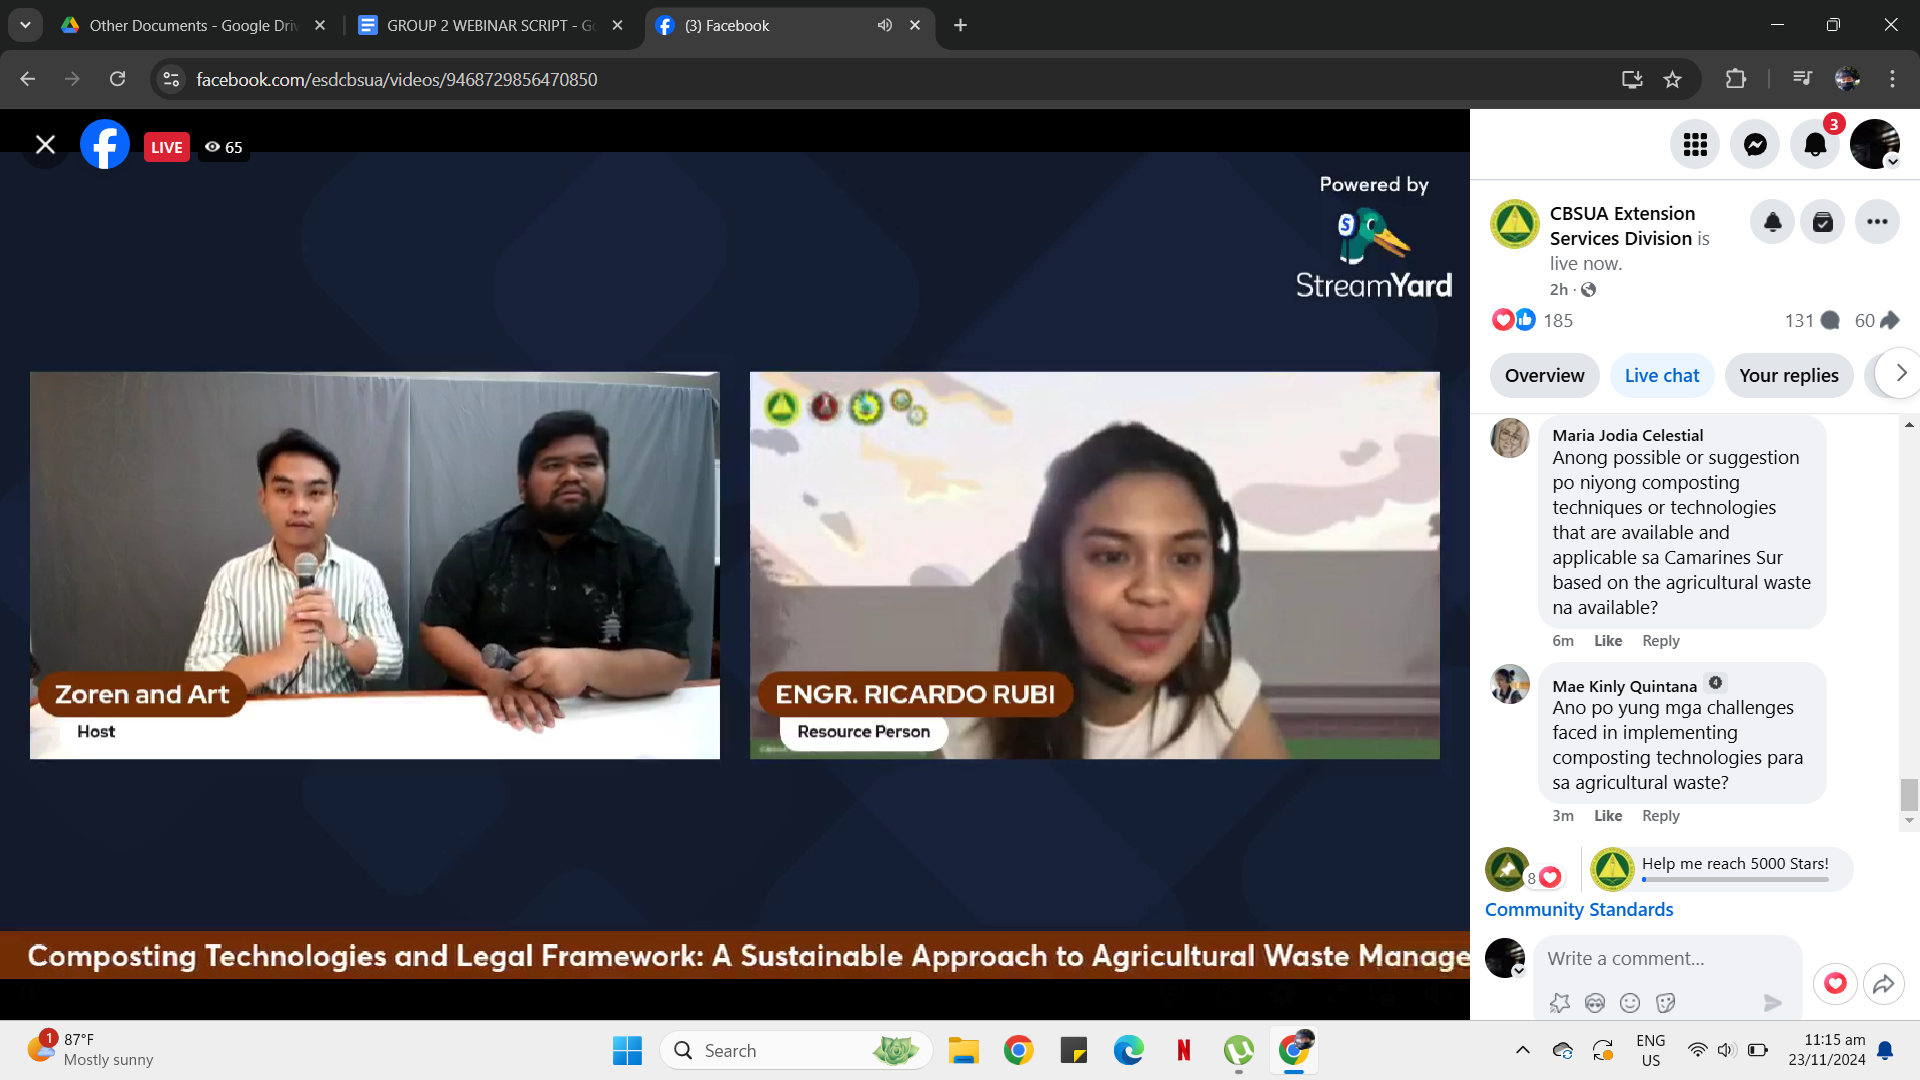Open the tab search dropdown arrow
This screenshot has height=1080, width=1920.
point(25,25)
